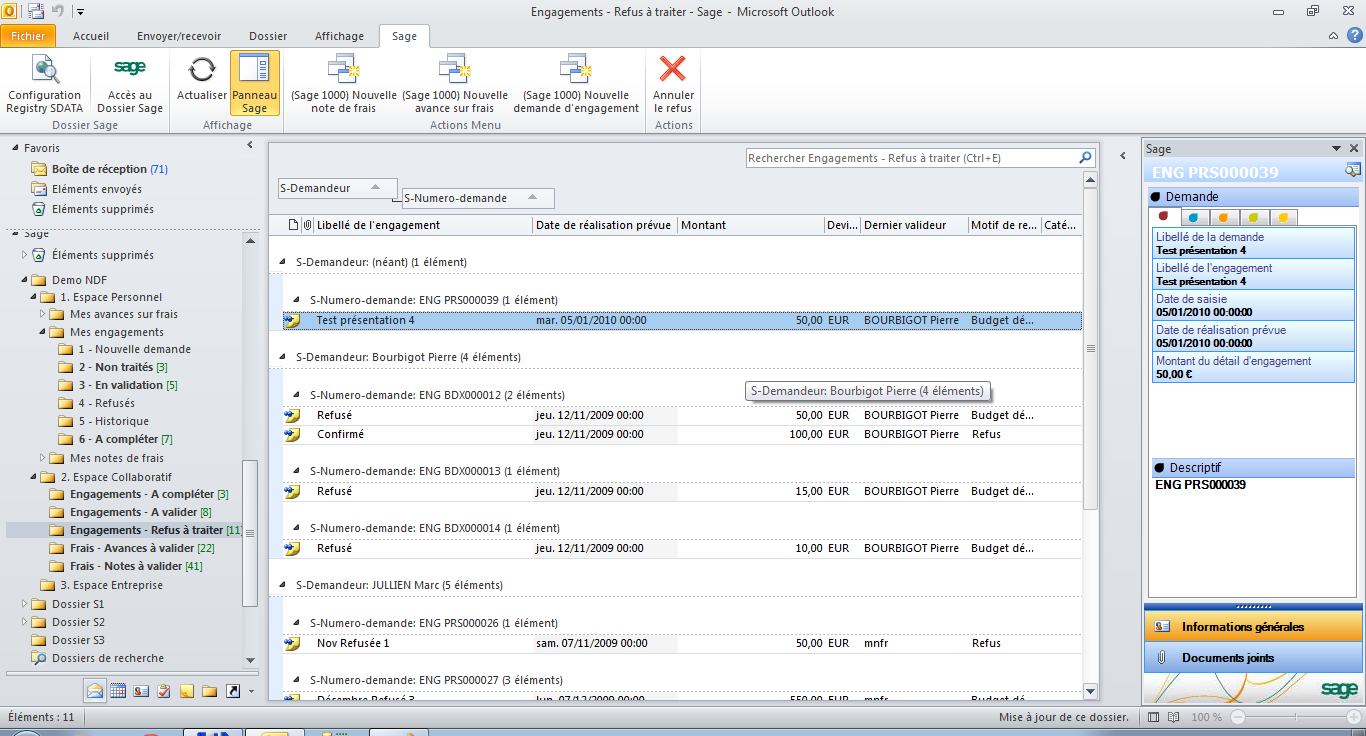Select the Sage ribbon tab
The width and height of the screenshot is (1366, 736).
404,36
